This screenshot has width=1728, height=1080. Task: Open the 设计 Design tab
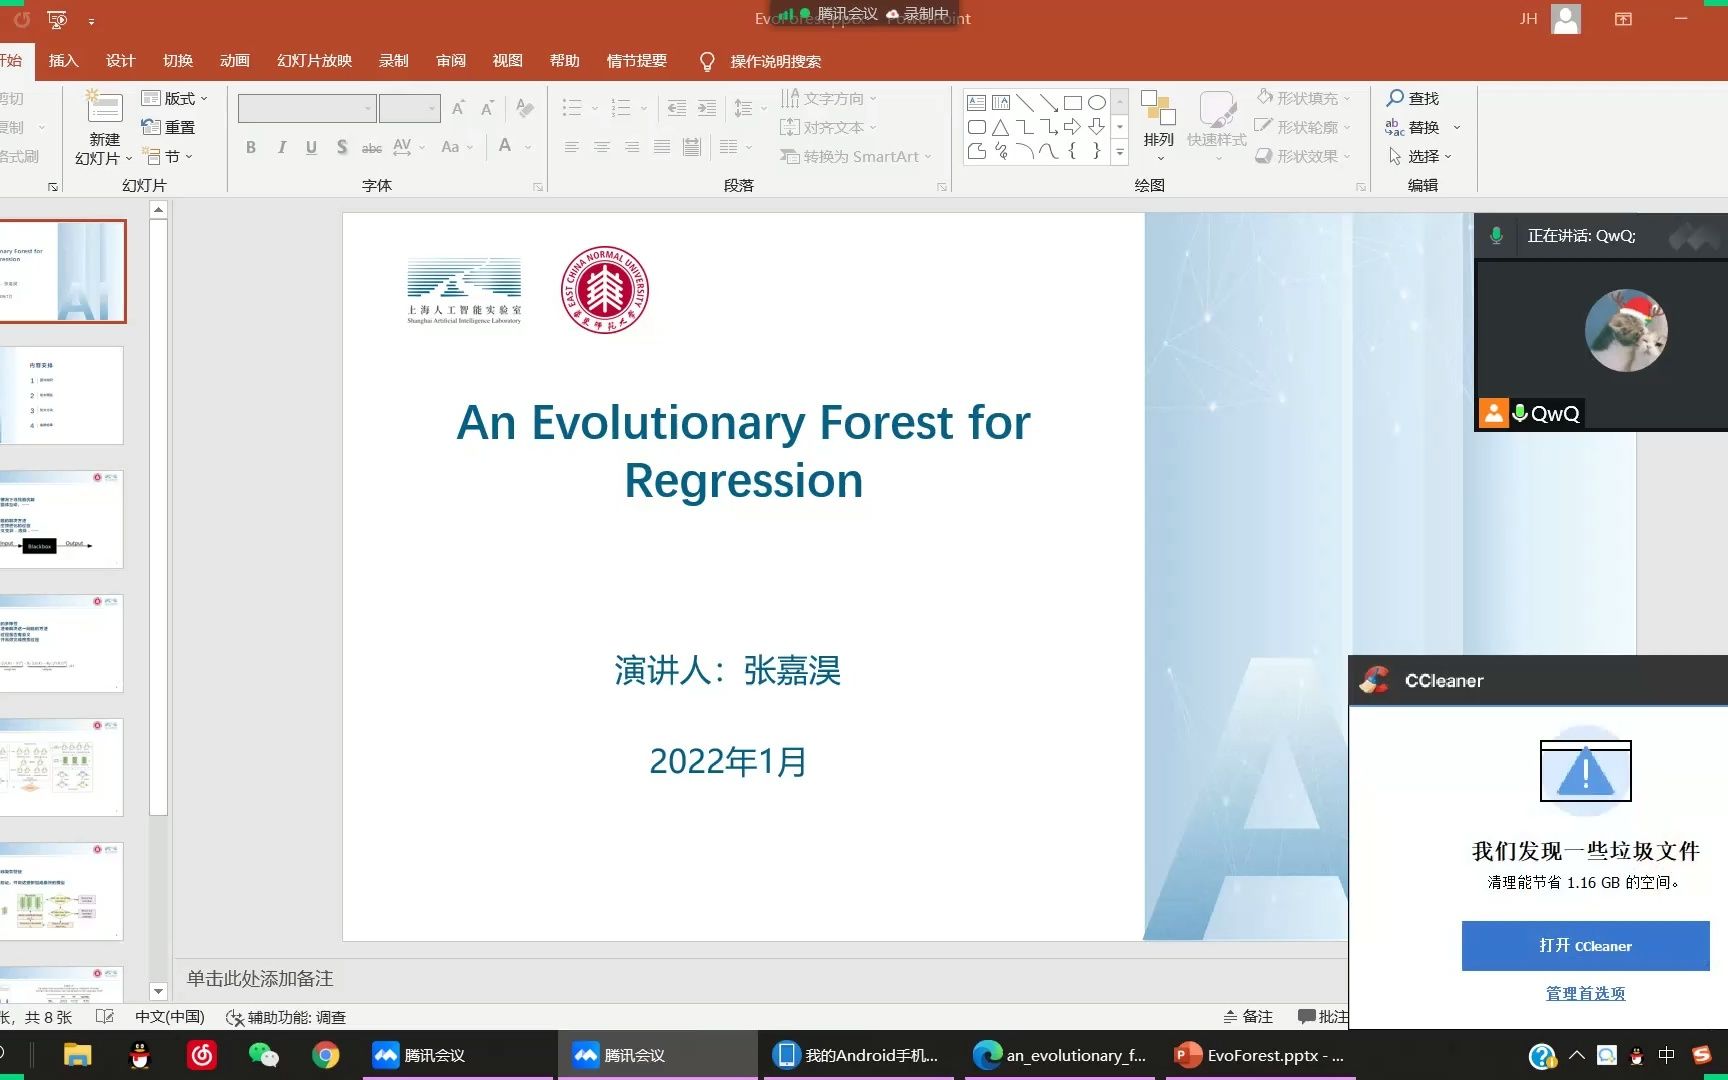click(121, 61)
